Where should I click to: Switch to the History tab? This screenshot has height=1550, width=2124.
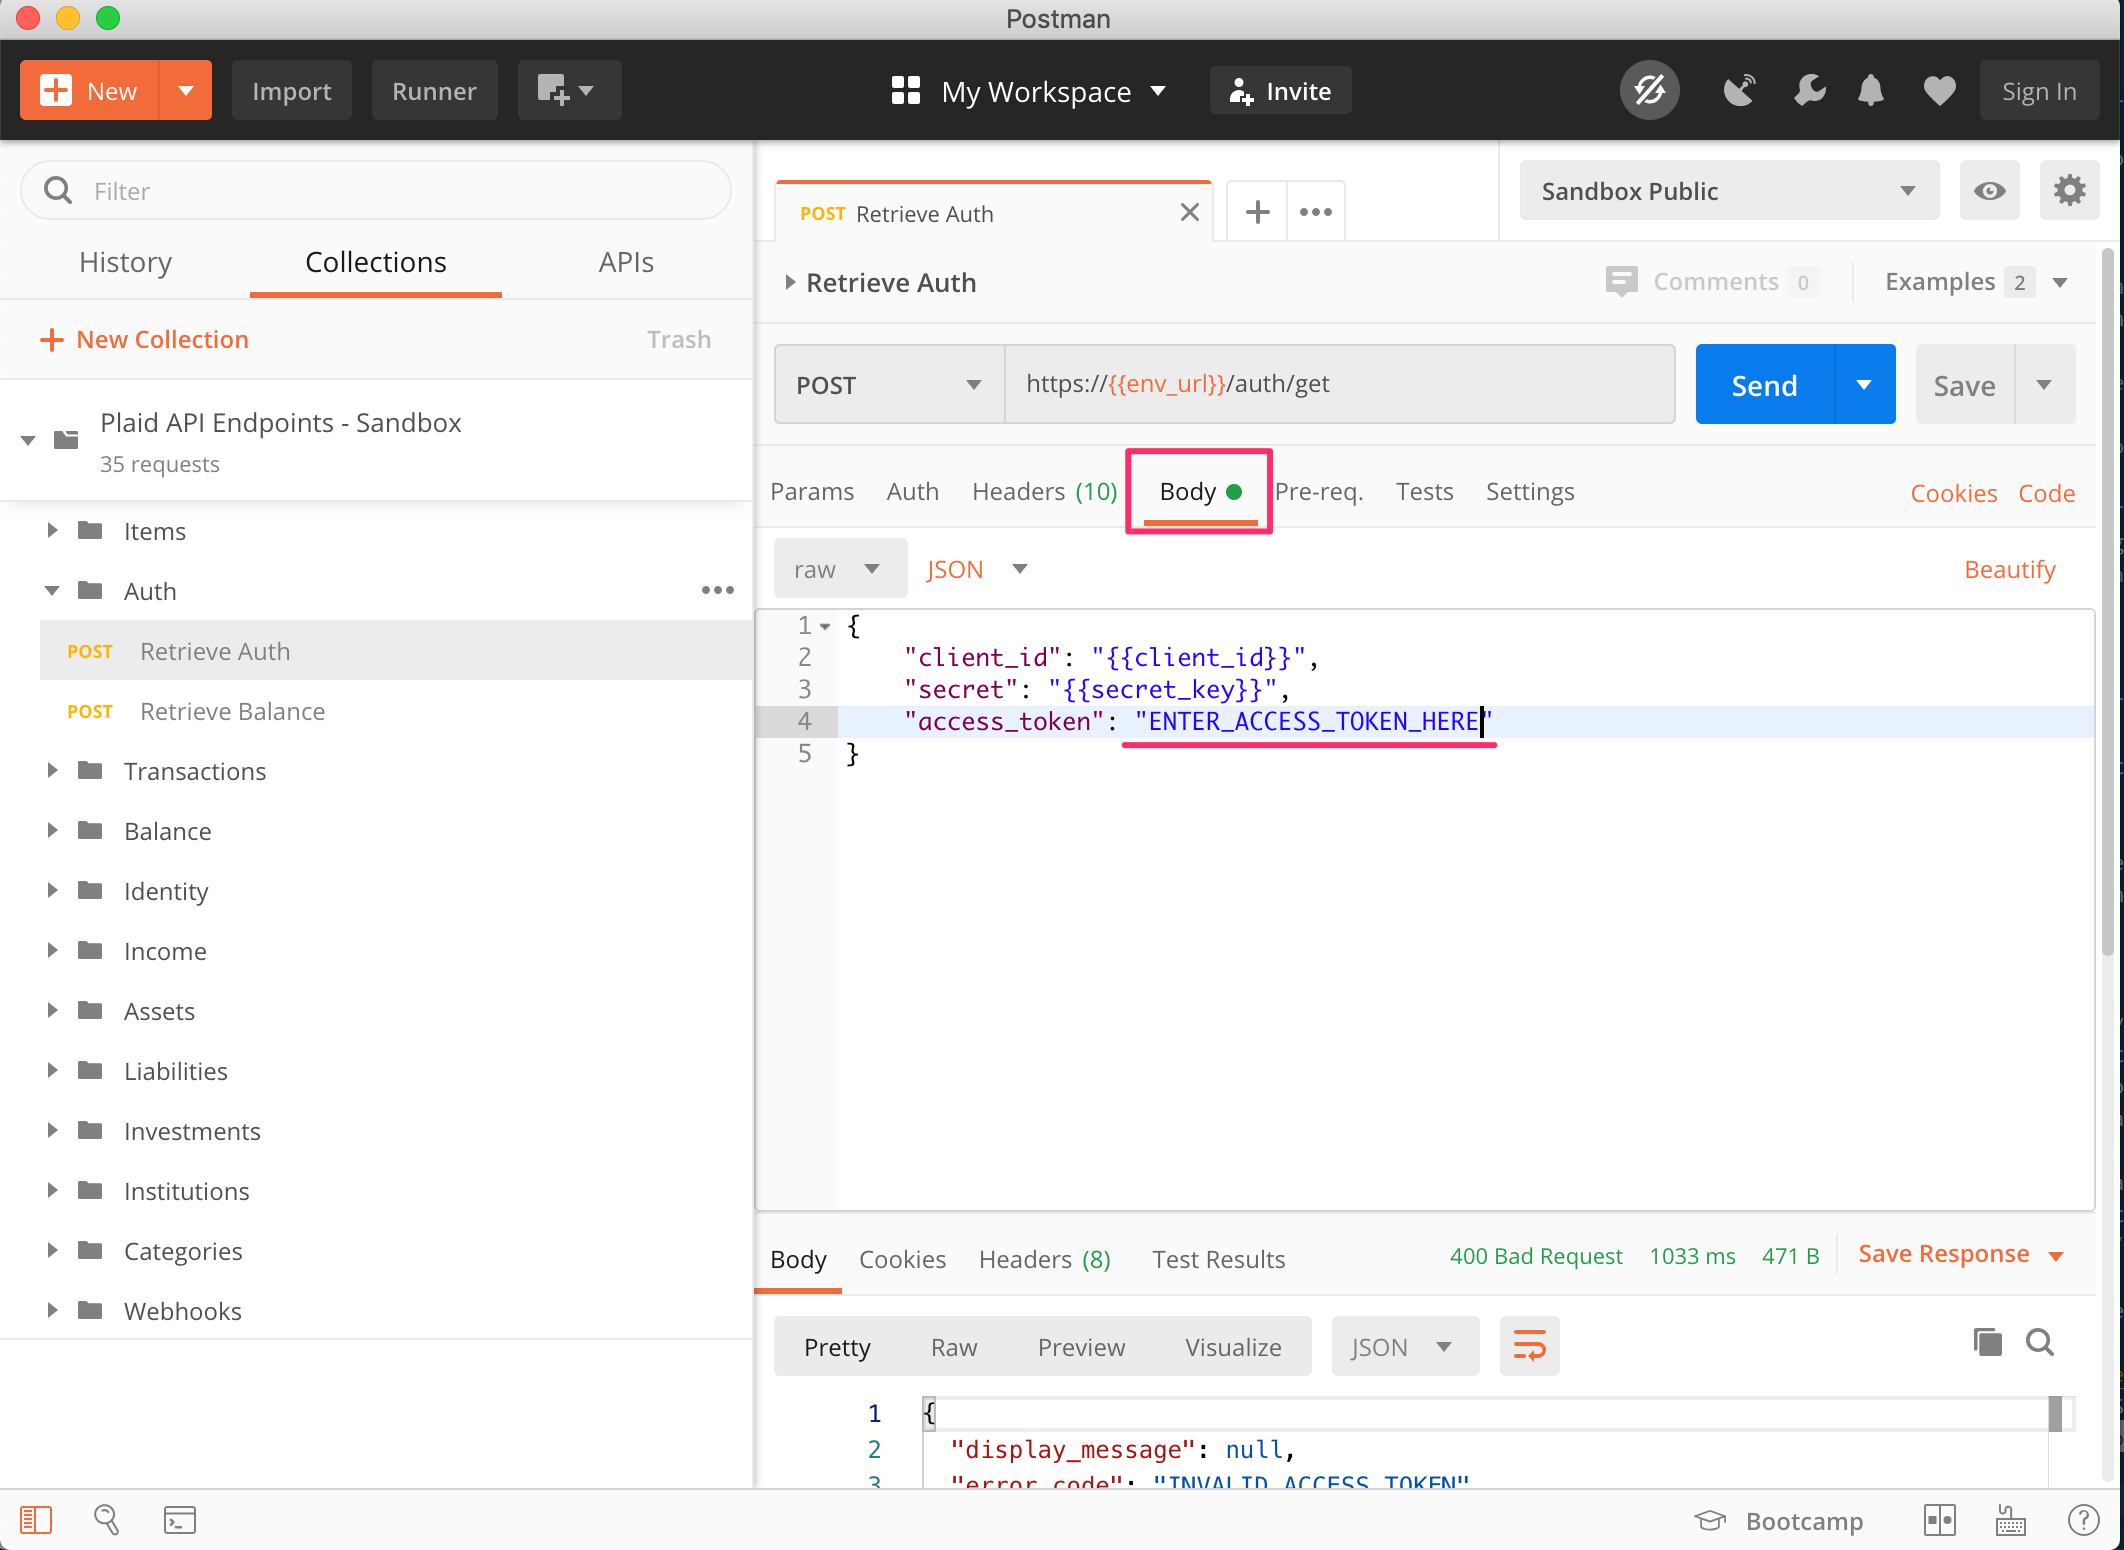click(x=125, y=261)
